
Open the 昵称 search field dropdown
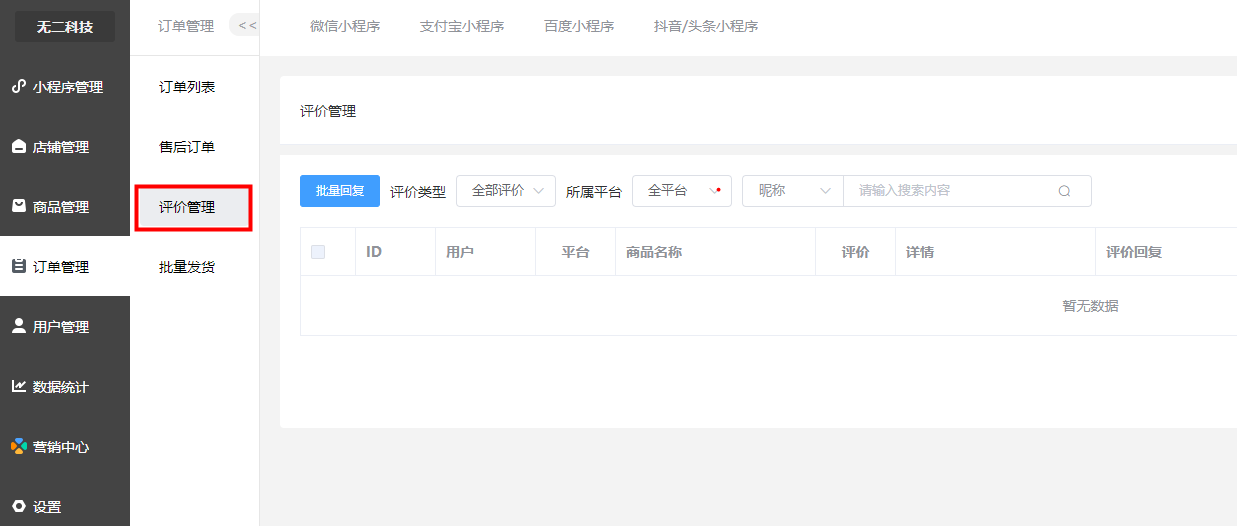pyautogui.click(x=793, y=191)
